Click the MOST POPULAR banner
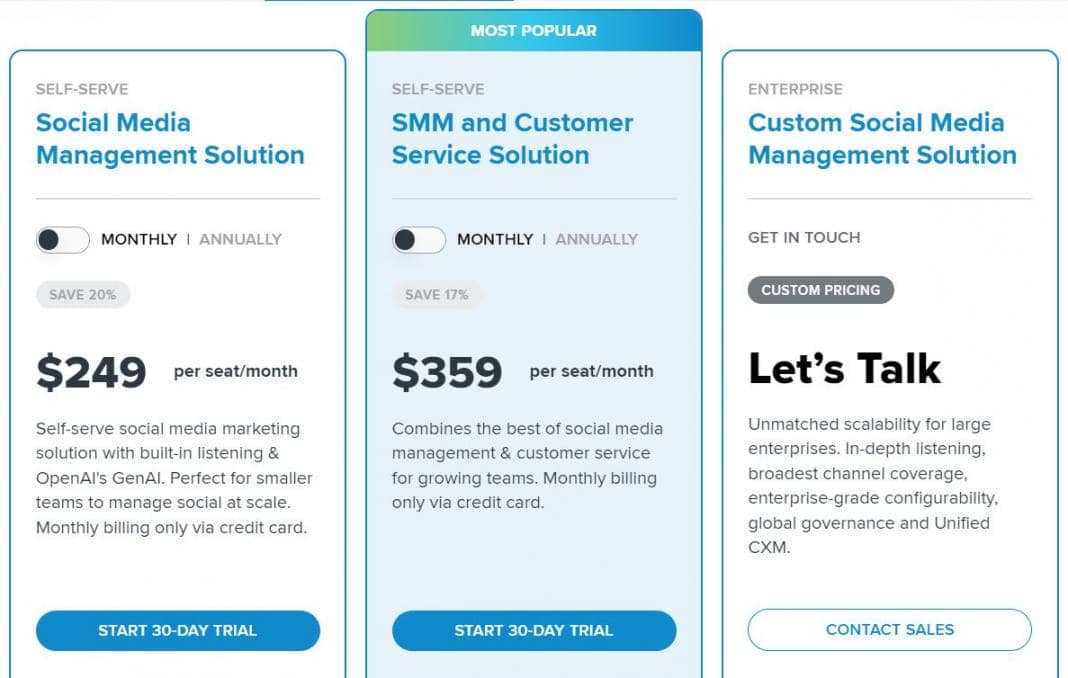 coord(534,31)
